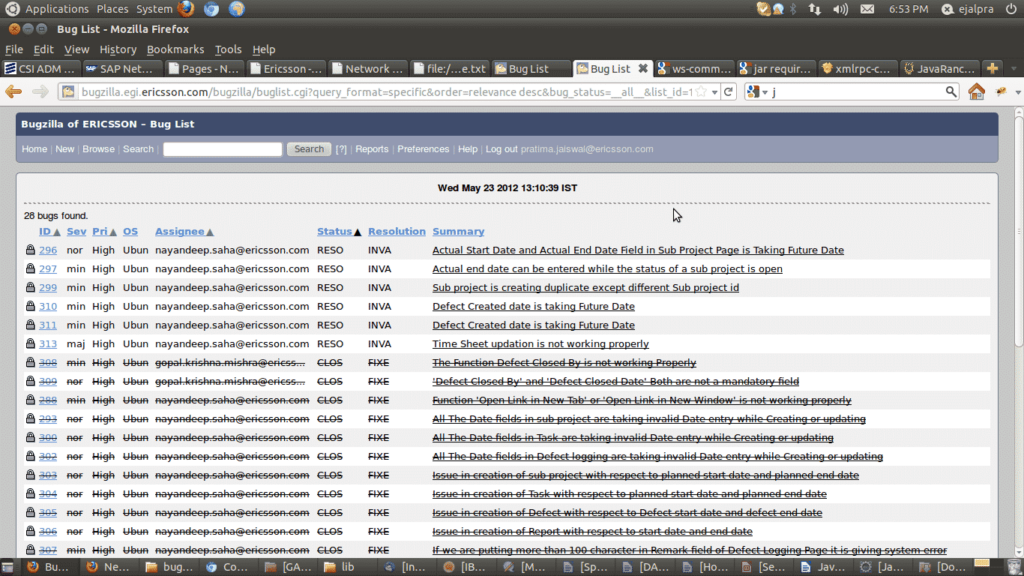Click the Ubuntu logo beside Applications
Viewport: 1024px width, 576px height.
(x=12, y=8)
